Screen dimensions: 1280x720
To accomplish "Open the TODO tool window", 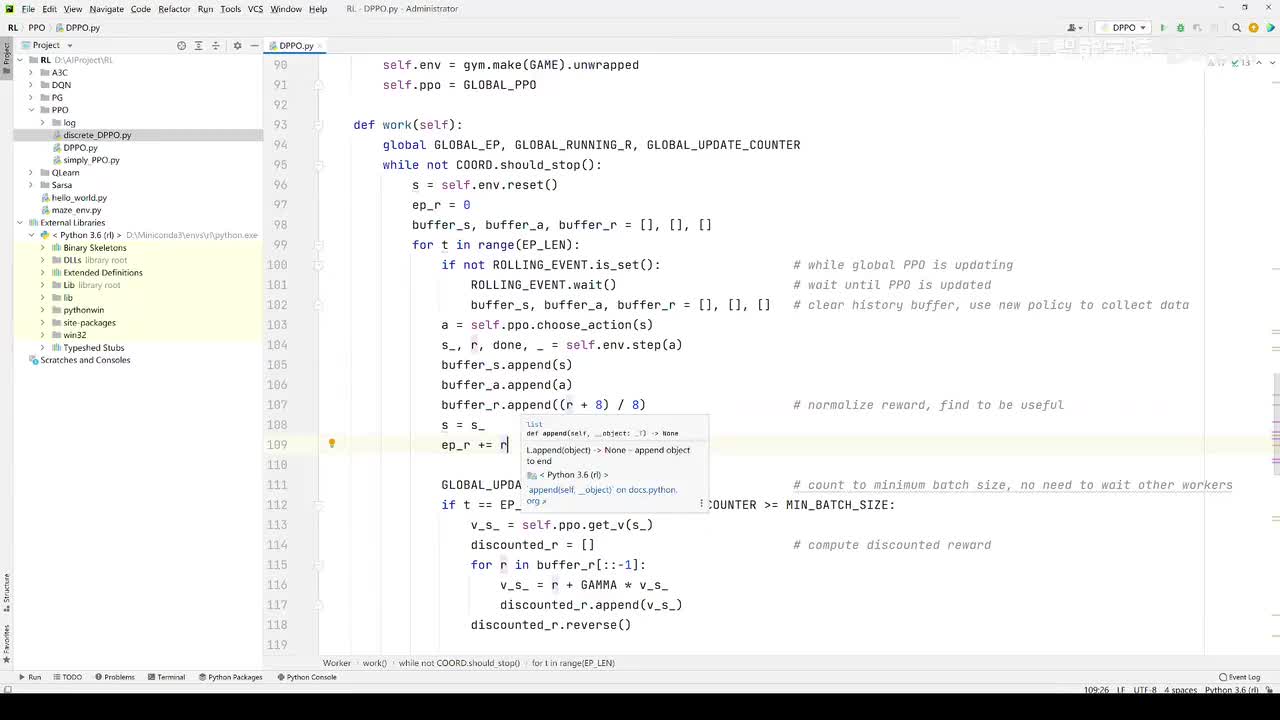I will [67, 677].
